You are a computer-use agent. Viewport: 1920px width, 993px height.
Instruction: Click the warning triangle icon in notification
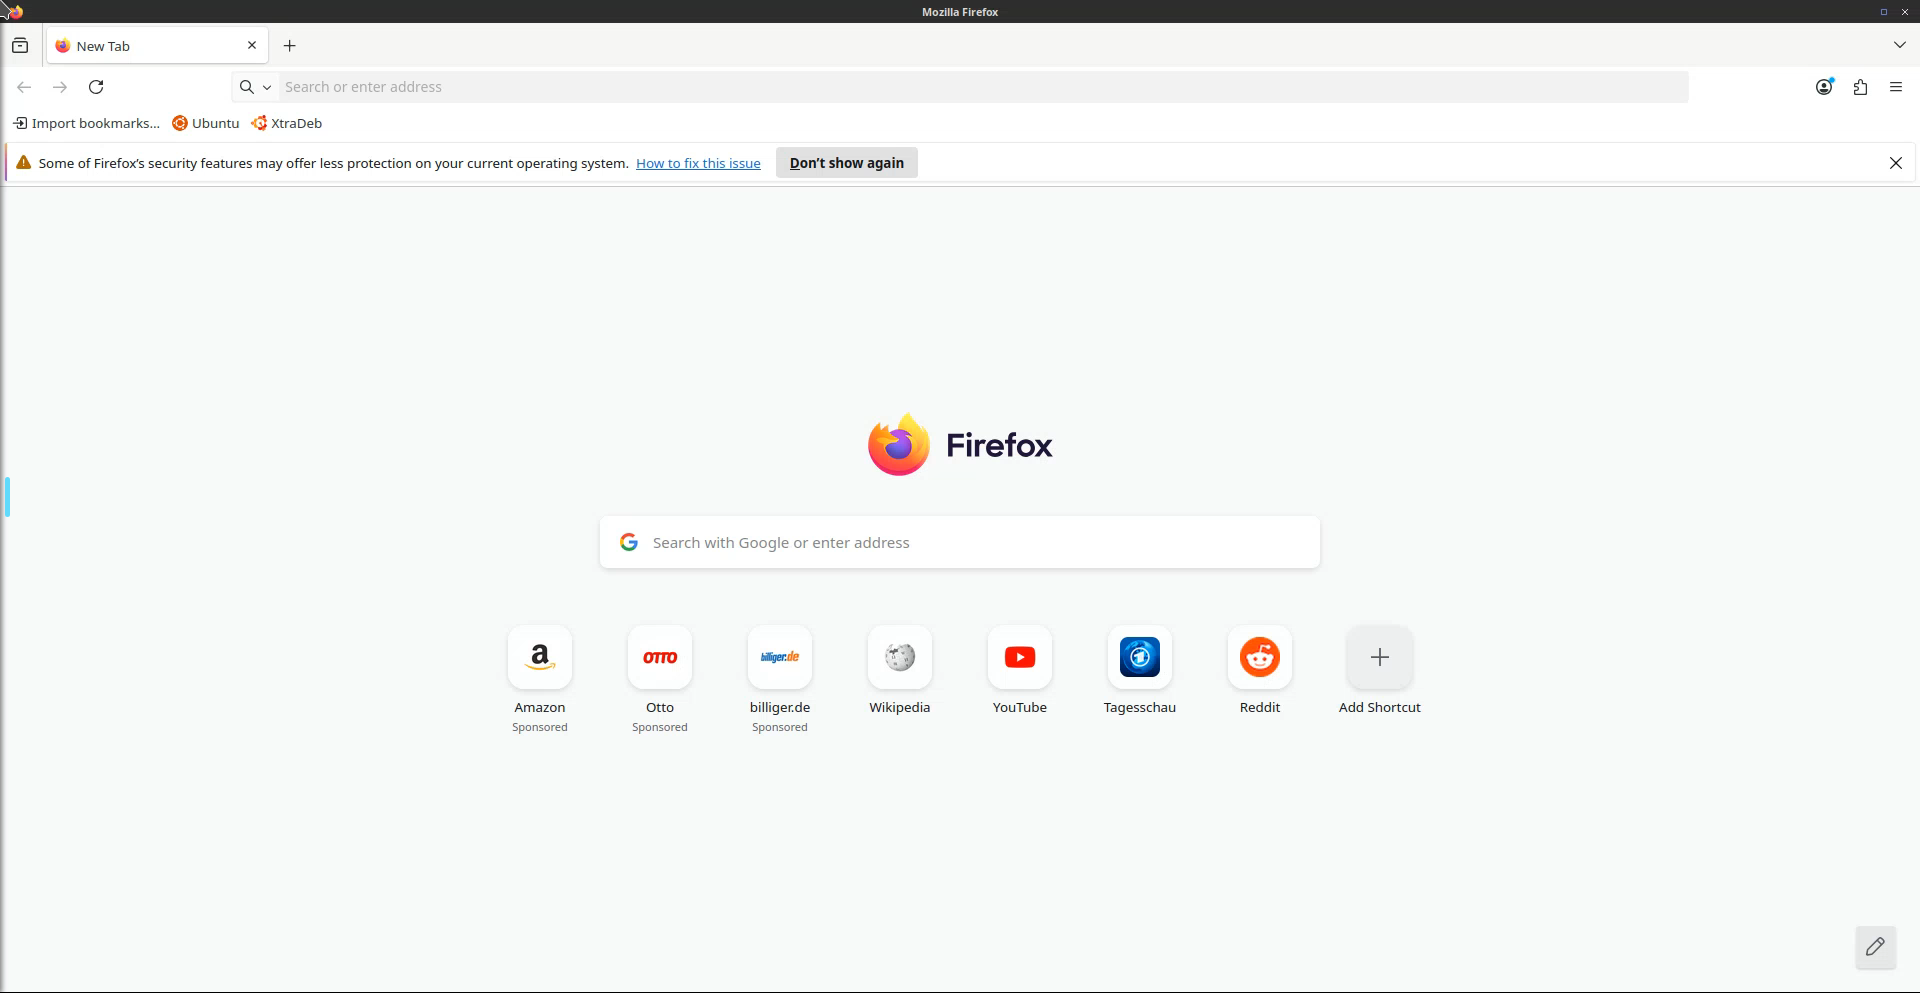[23, 163]
